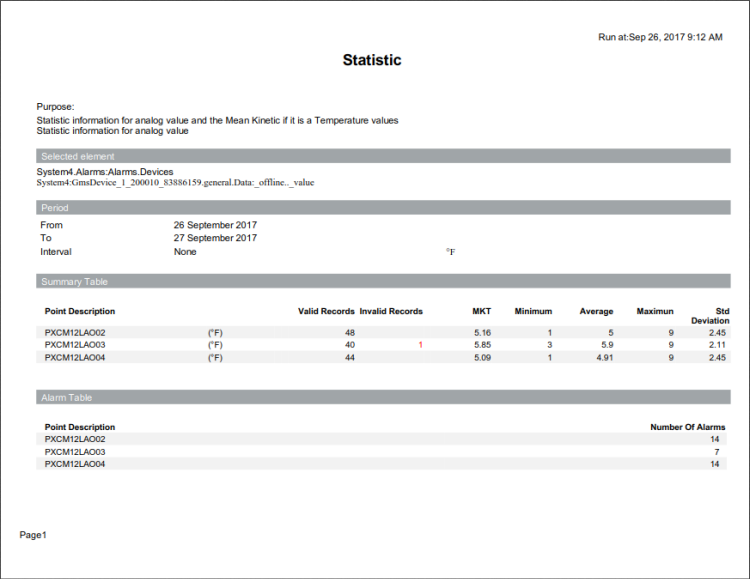Click the Run at timestamp text
This screenshot has width=750, height=579.
tap(660, 36)
